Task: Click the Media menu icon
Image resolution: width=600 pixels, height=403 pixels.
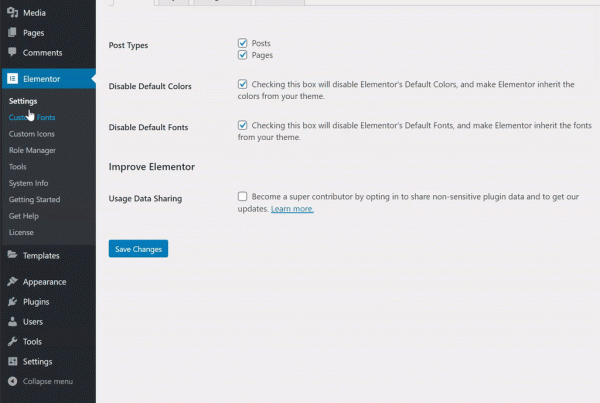Action: (x=13, y=13)
